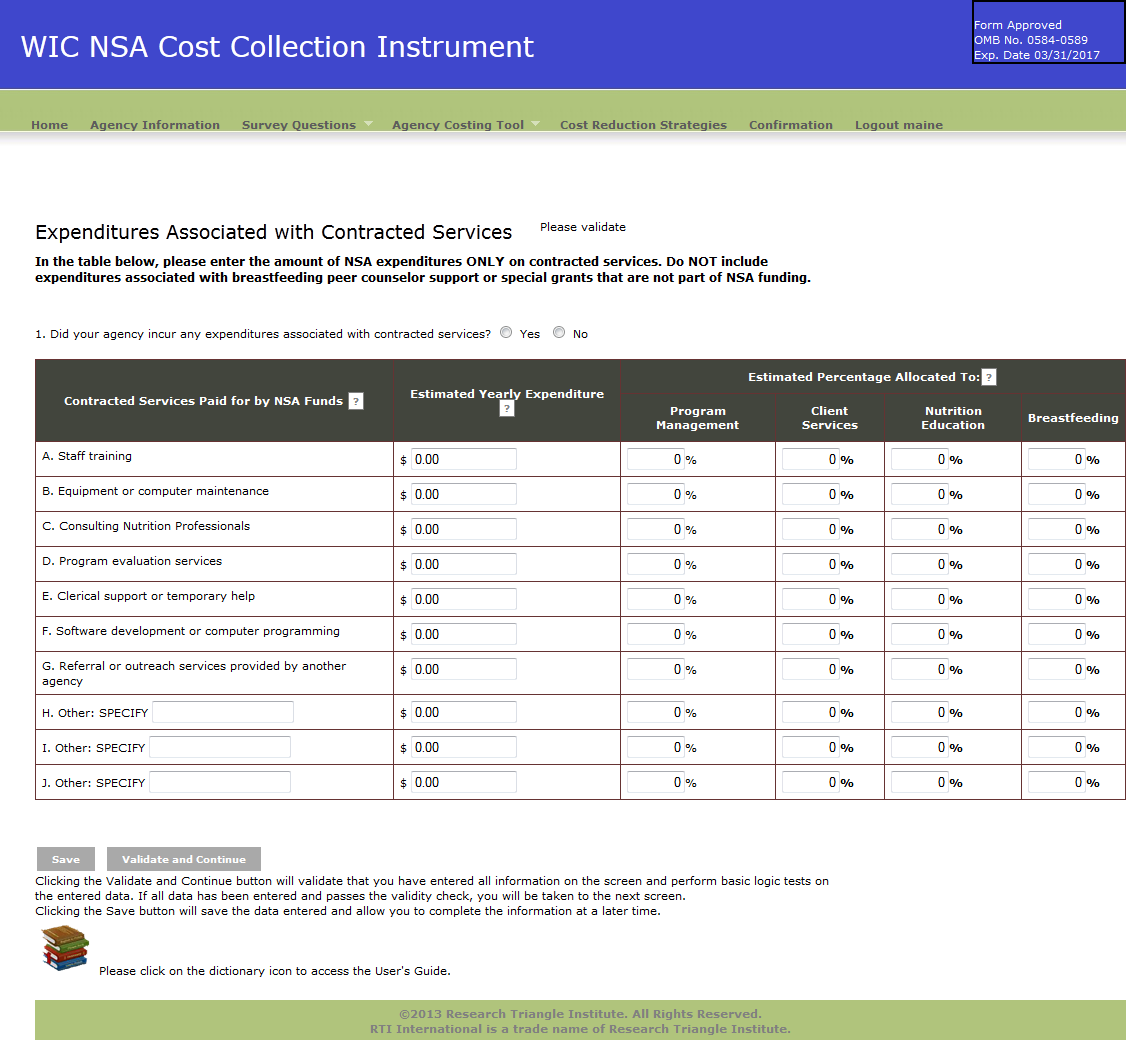Click the 'Nutrition Education' column header
Screen dimensions: 1126x1040
(x=953, y=418)
